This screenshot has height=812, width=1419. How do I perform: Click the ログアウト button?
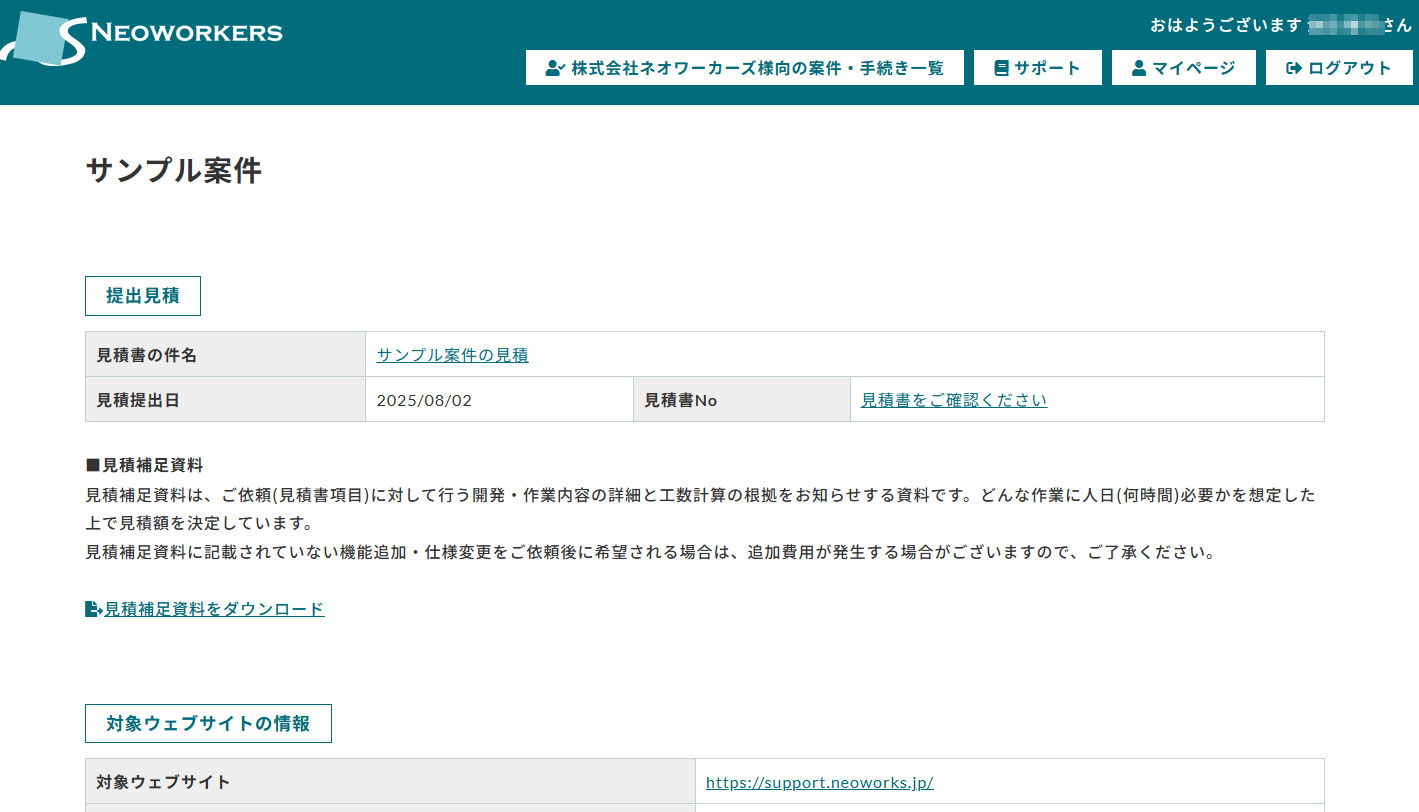pyautogui.click(x=1339, y=68)
